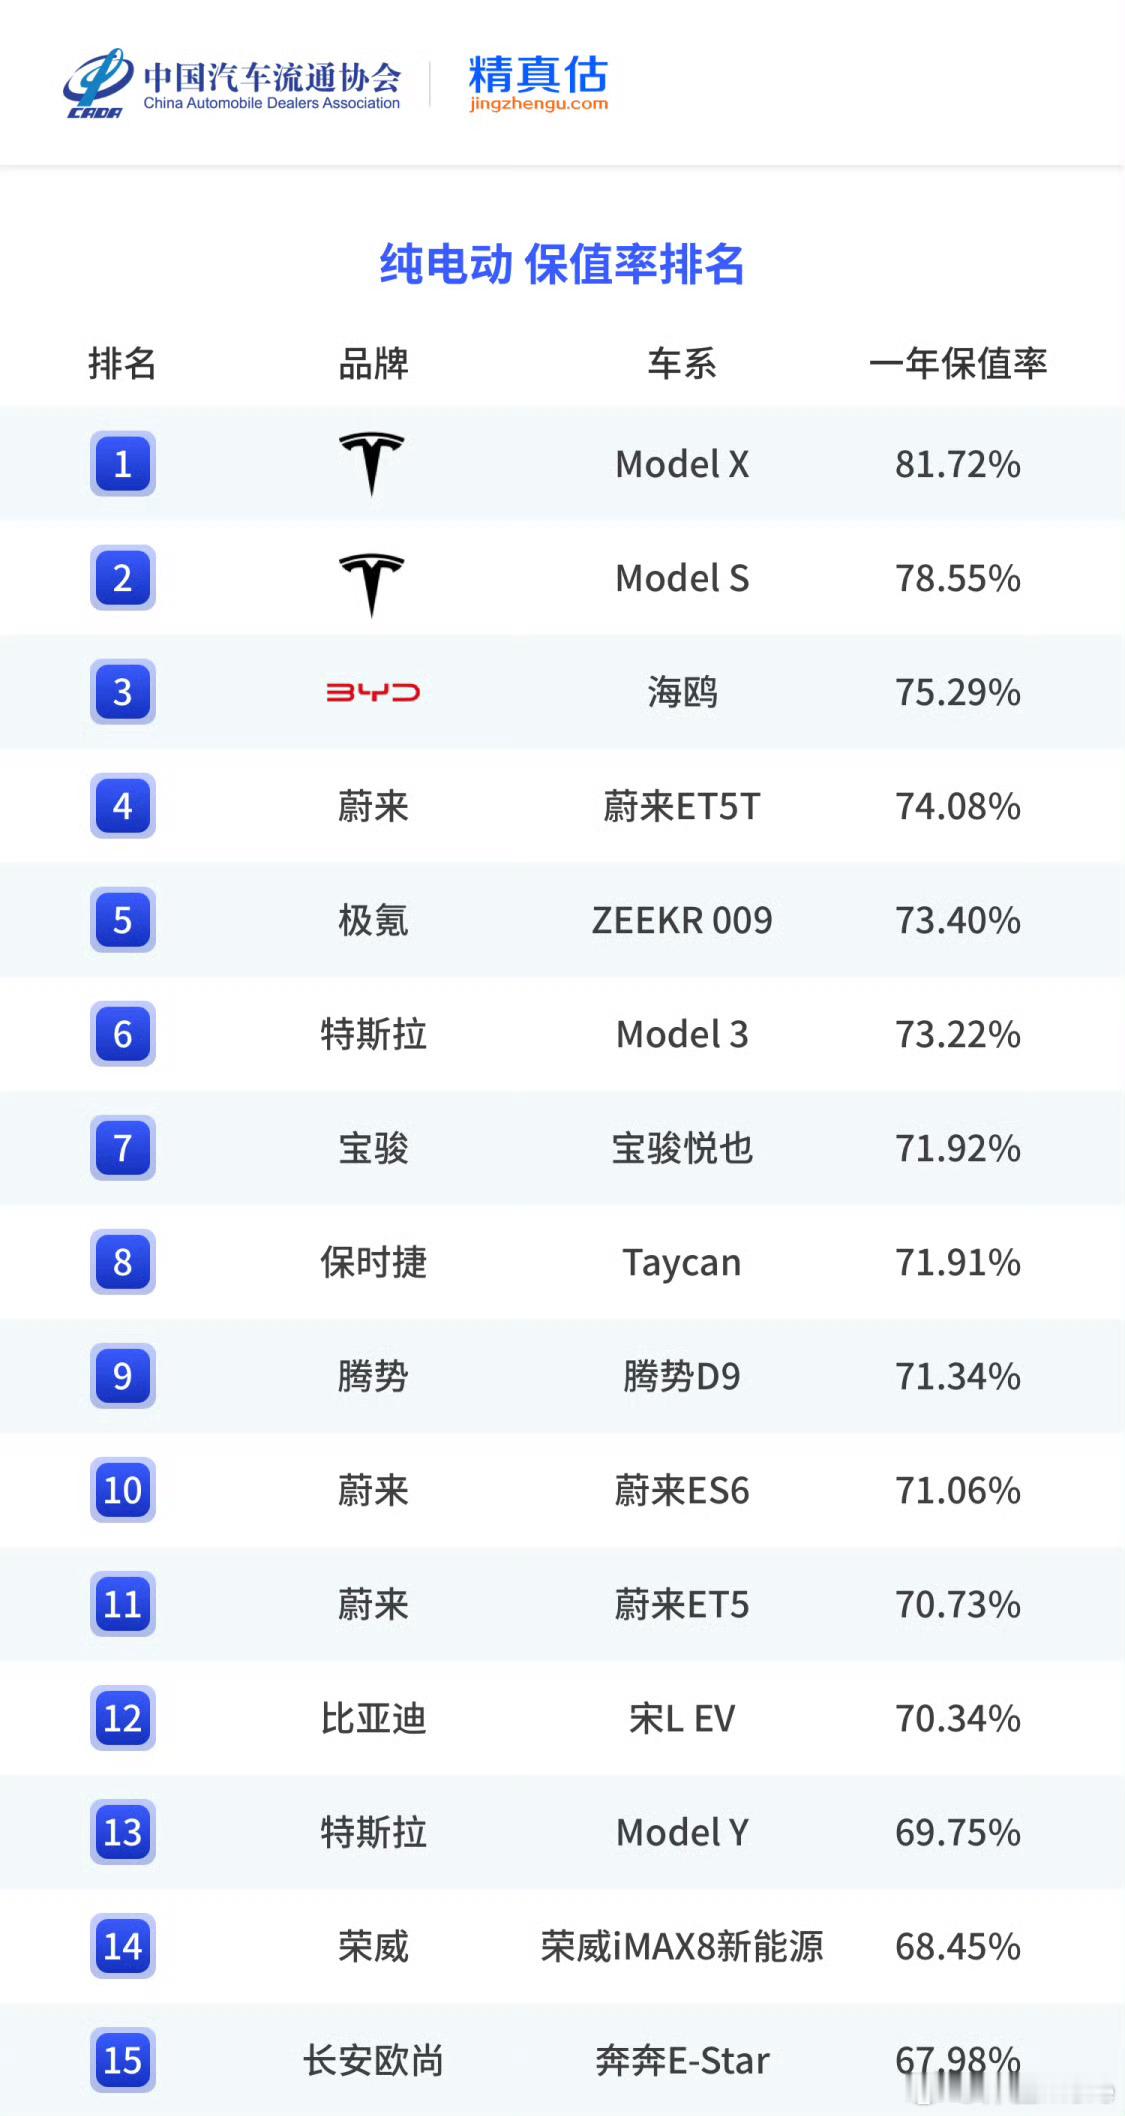The image size is (1125, 2116).
Task: Click the red BYD logo
Action: tap(373, 692)
